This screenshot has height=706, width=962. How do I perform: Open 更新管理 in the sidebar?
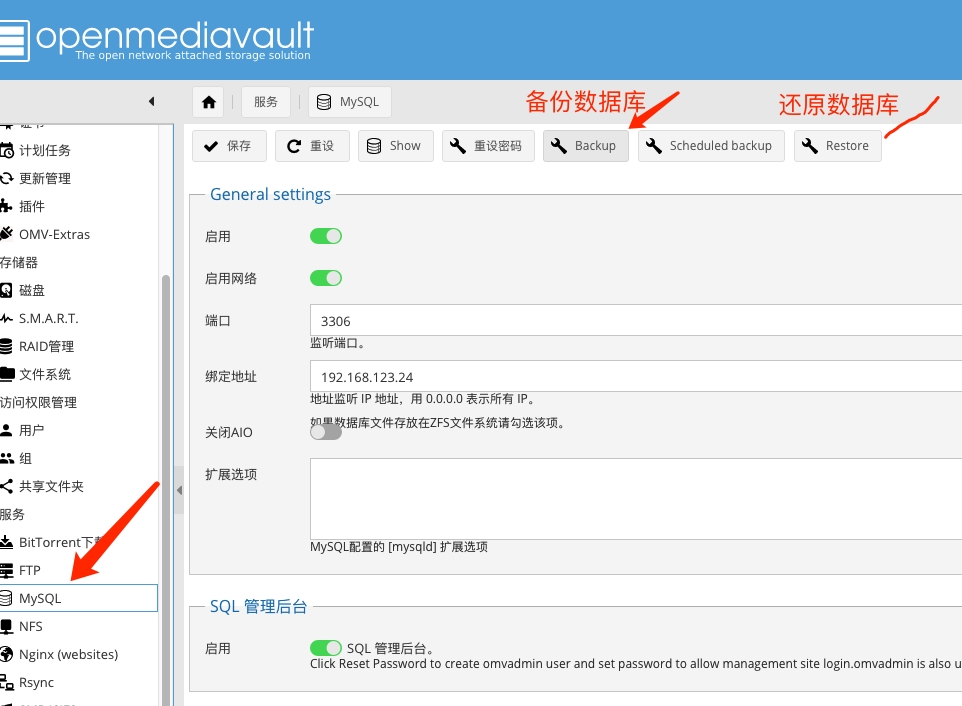tap(79, 178)
